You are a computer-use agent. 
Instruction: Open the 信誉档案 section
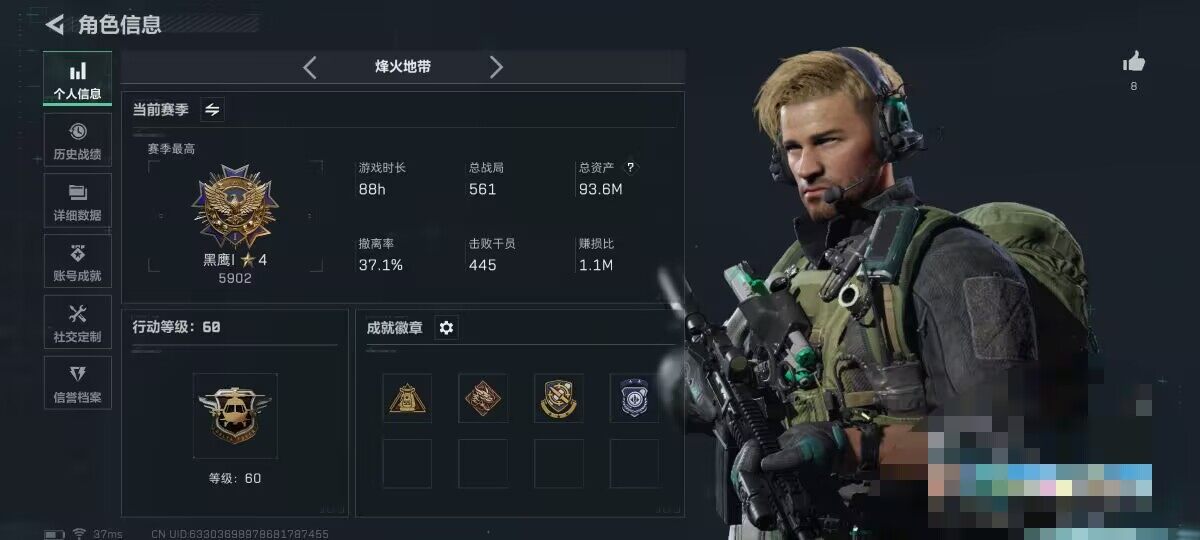[77, 384]
